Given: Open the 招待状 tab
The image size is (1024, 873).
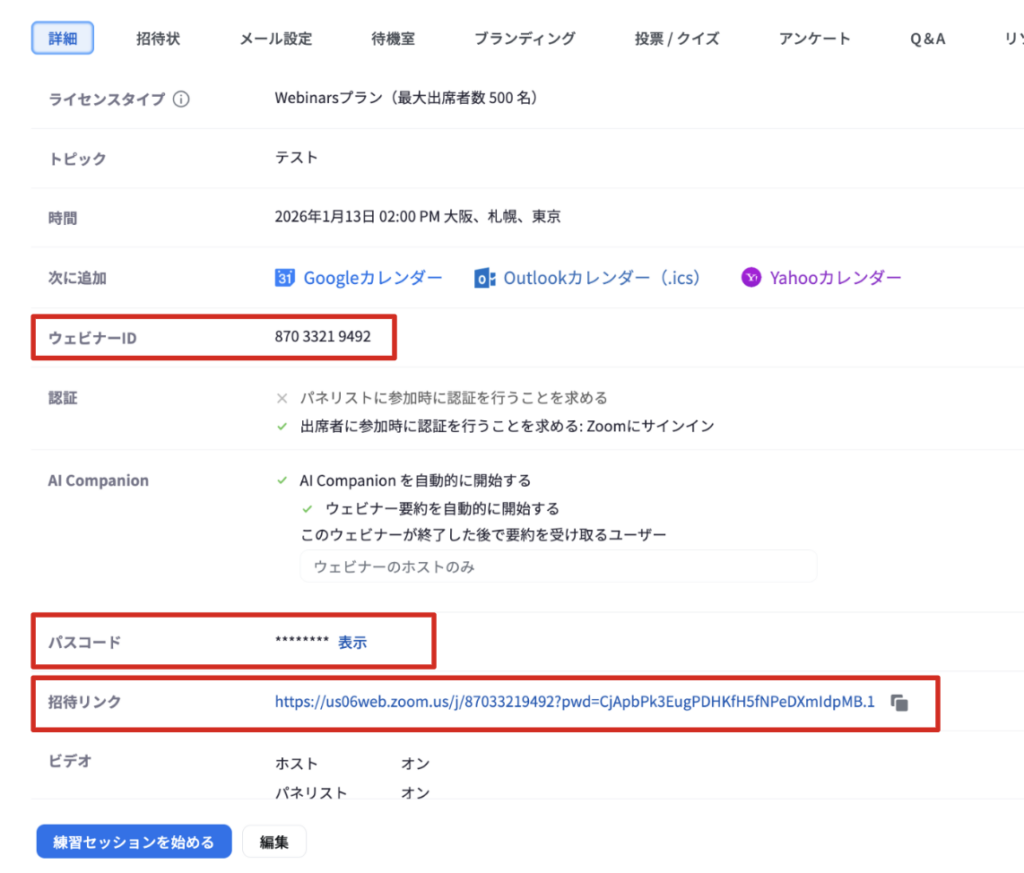Looking at the screenshot, I should click(x=158, y=39).
